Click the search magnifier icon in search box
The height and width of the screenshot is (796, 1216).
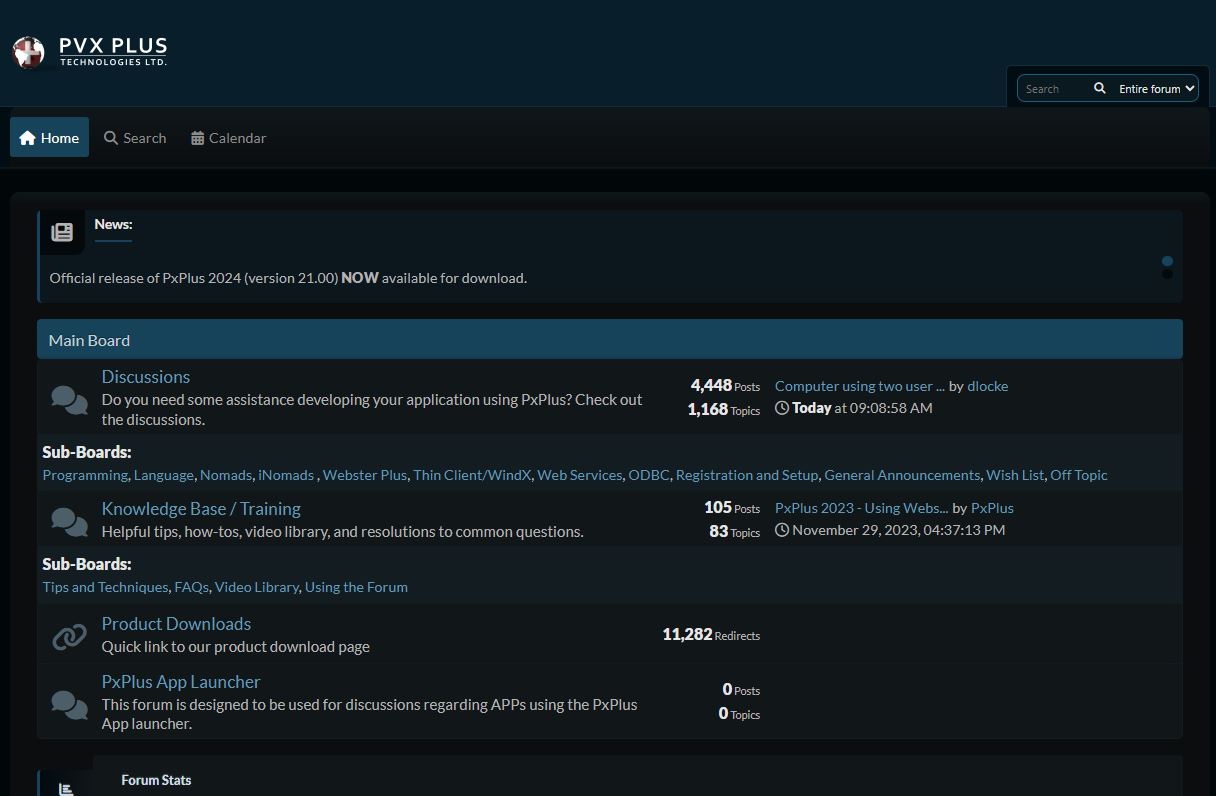[x=1099, y=88]
